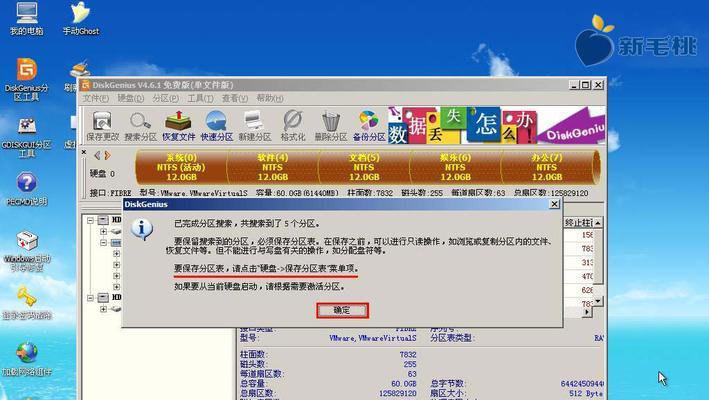Click the 终止柱面 column header
709x400 pixels.
578,222
